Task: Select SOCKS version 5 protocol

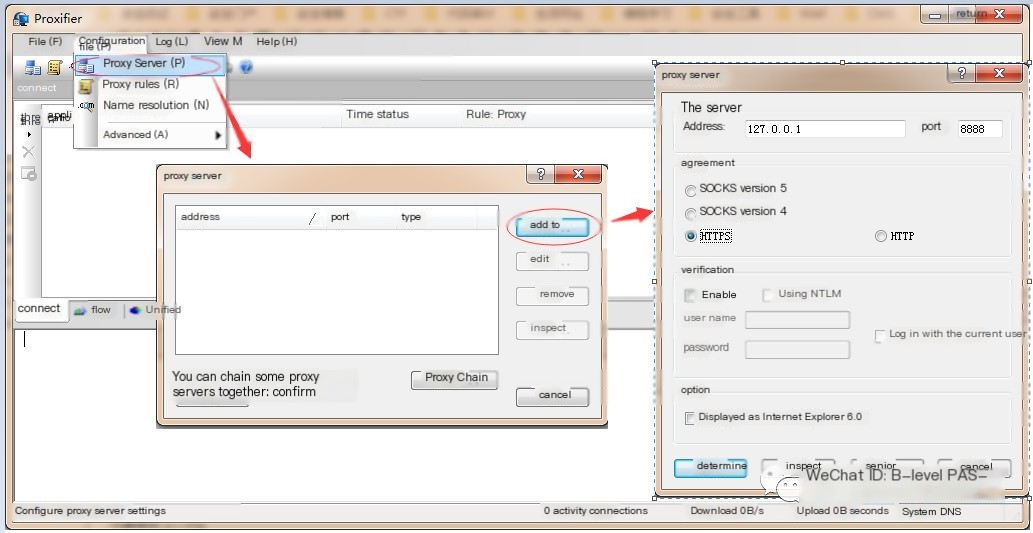Action: [x=690, y=190]
